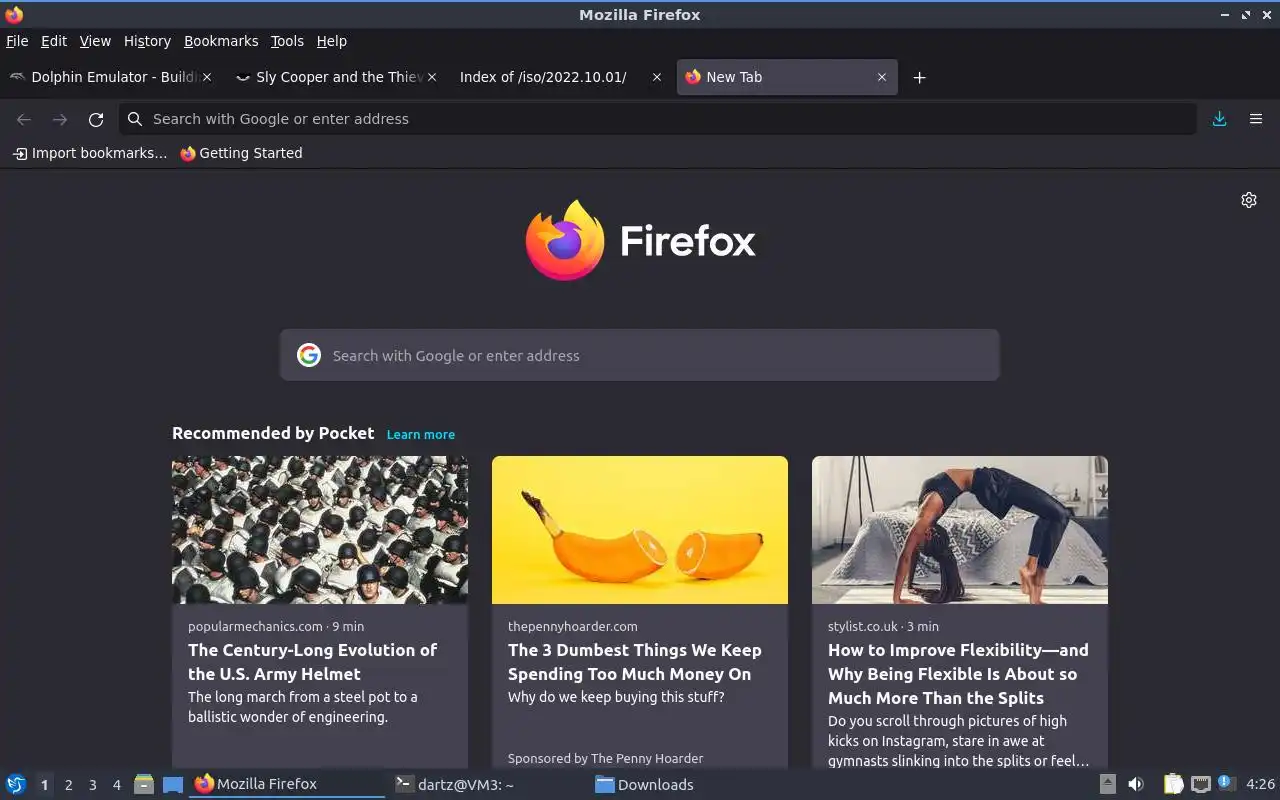Open network connection tray icon
Viewport: 1280px width, 800px height.
pyautogui.click(x=1201, y=784)
